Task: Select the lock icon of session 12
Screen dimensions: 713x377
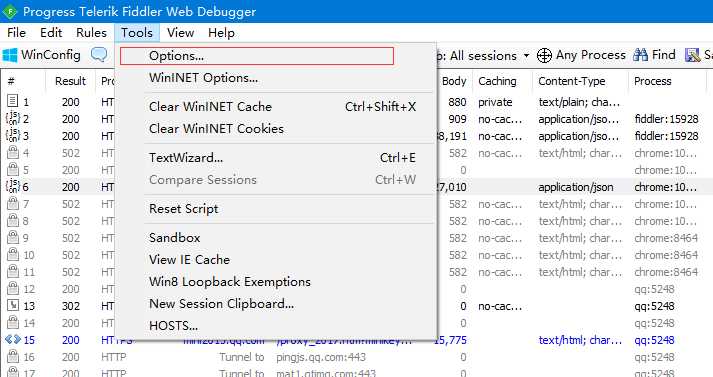Action: point(13,288)
